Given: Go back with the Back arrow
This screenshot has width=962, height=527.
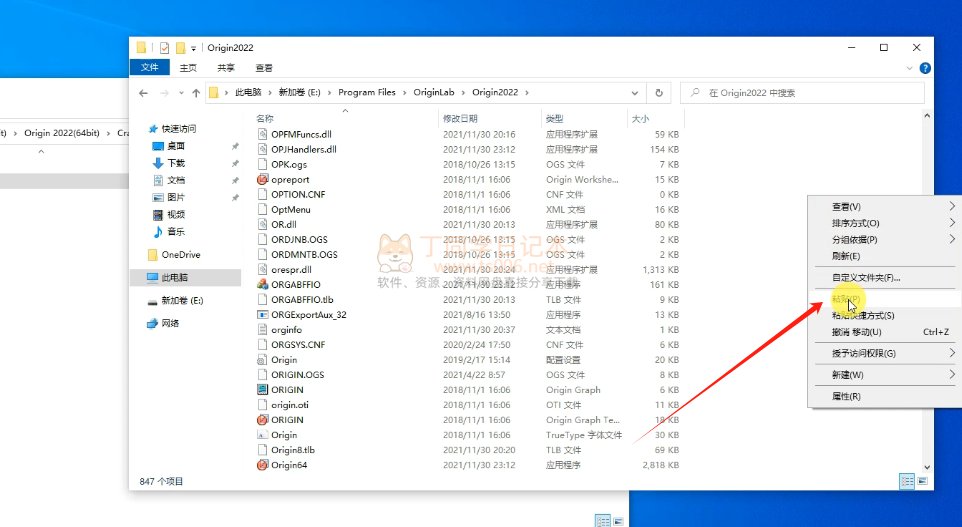Looking at the screenshot, I should (x=143, y=93).
